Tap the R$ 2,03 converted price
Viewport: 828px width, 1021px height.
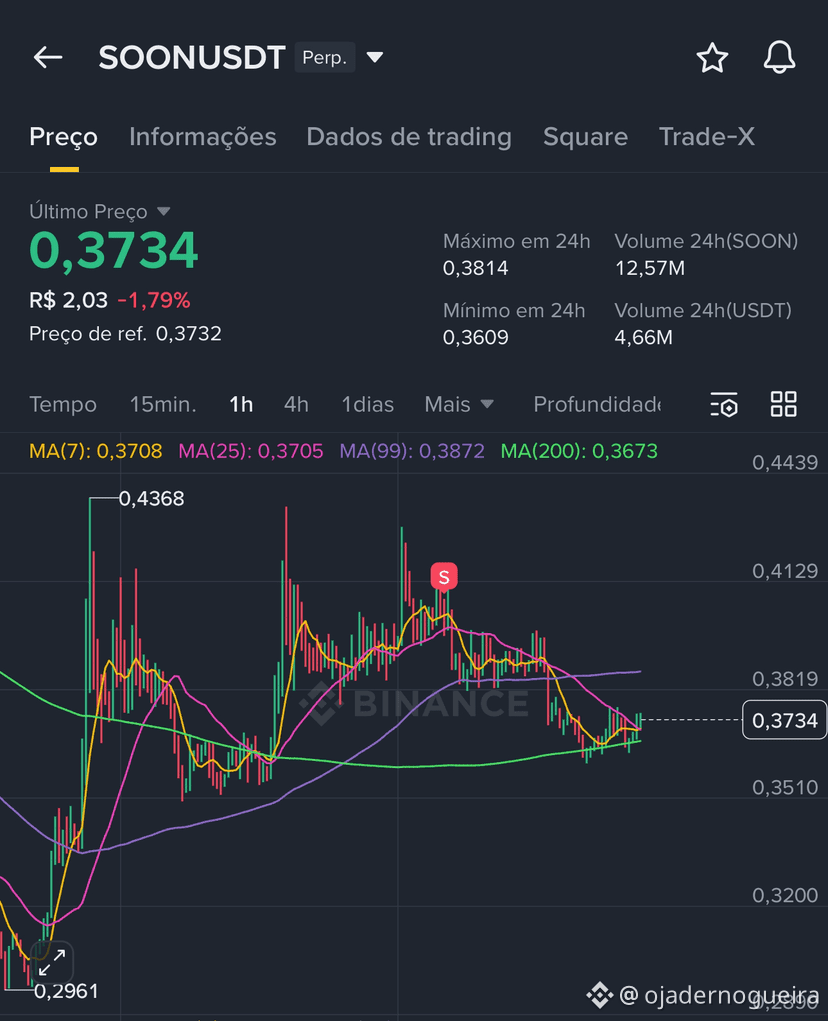68,300
